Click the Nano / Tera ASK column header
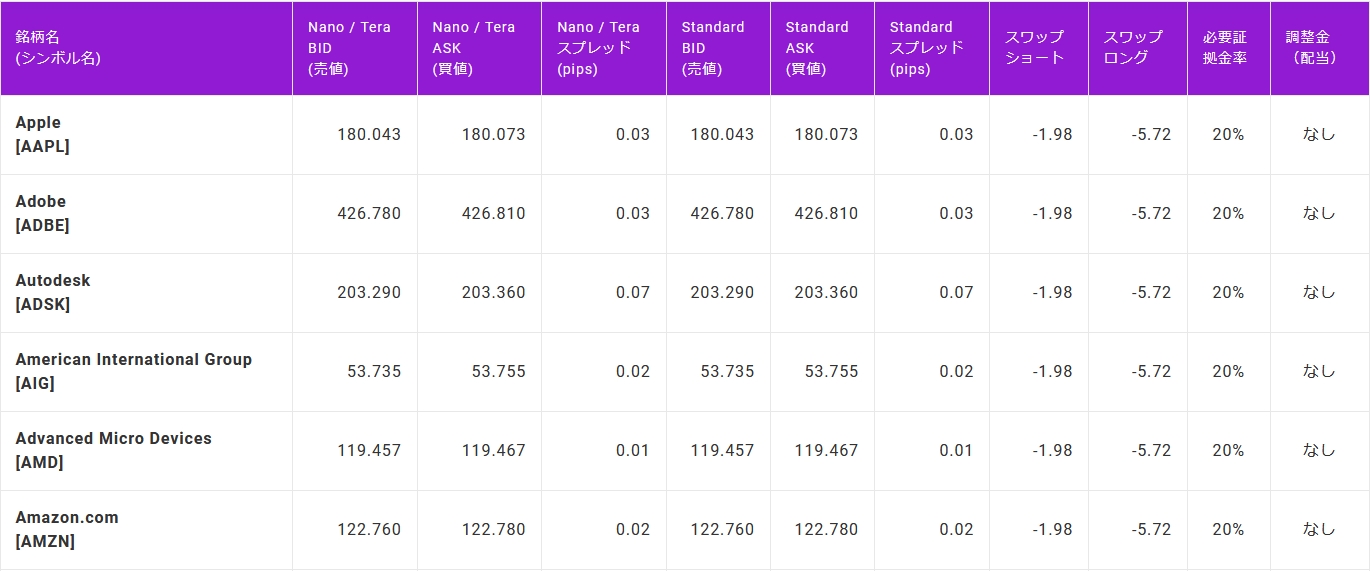This screenshot has height=571, width=1370. 473,48
